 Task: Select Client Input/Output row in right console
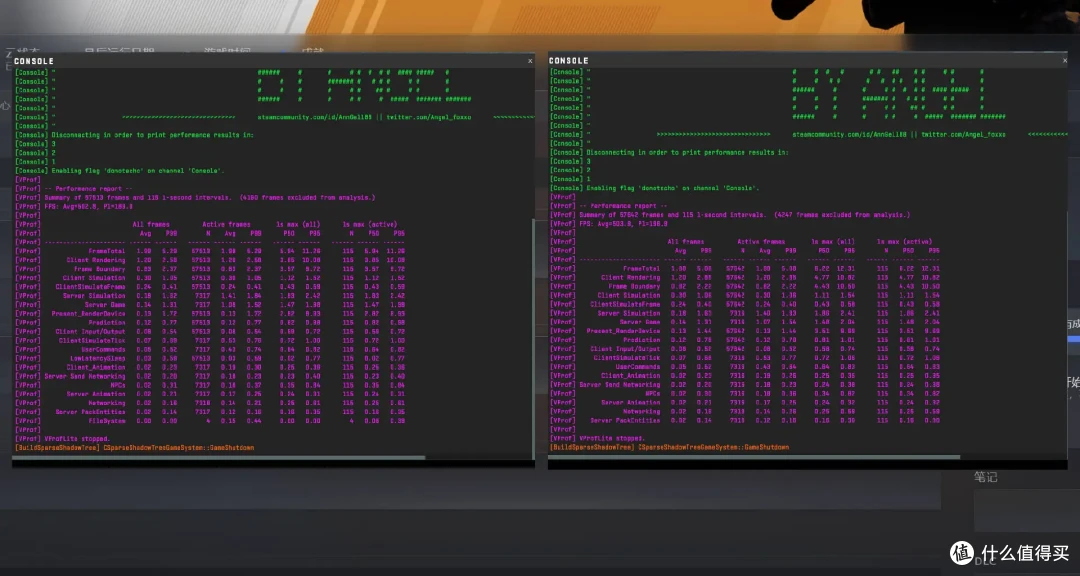[745, 349]
